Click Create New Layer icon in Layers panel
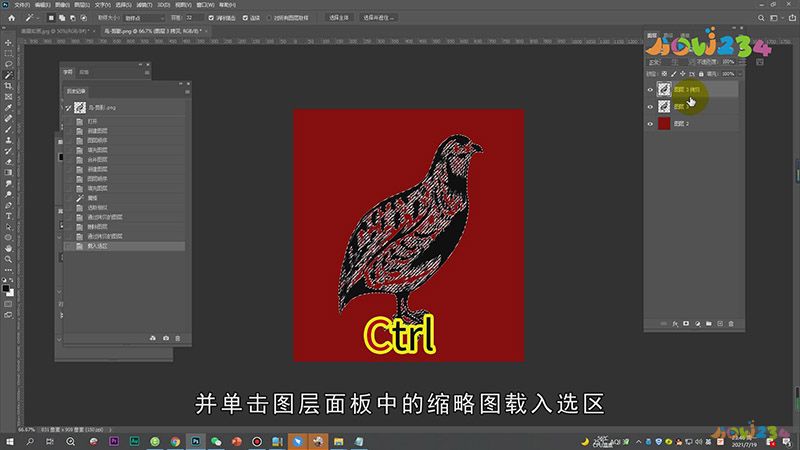The width and height of the screenshot is (800, 450). pos(720,323)
